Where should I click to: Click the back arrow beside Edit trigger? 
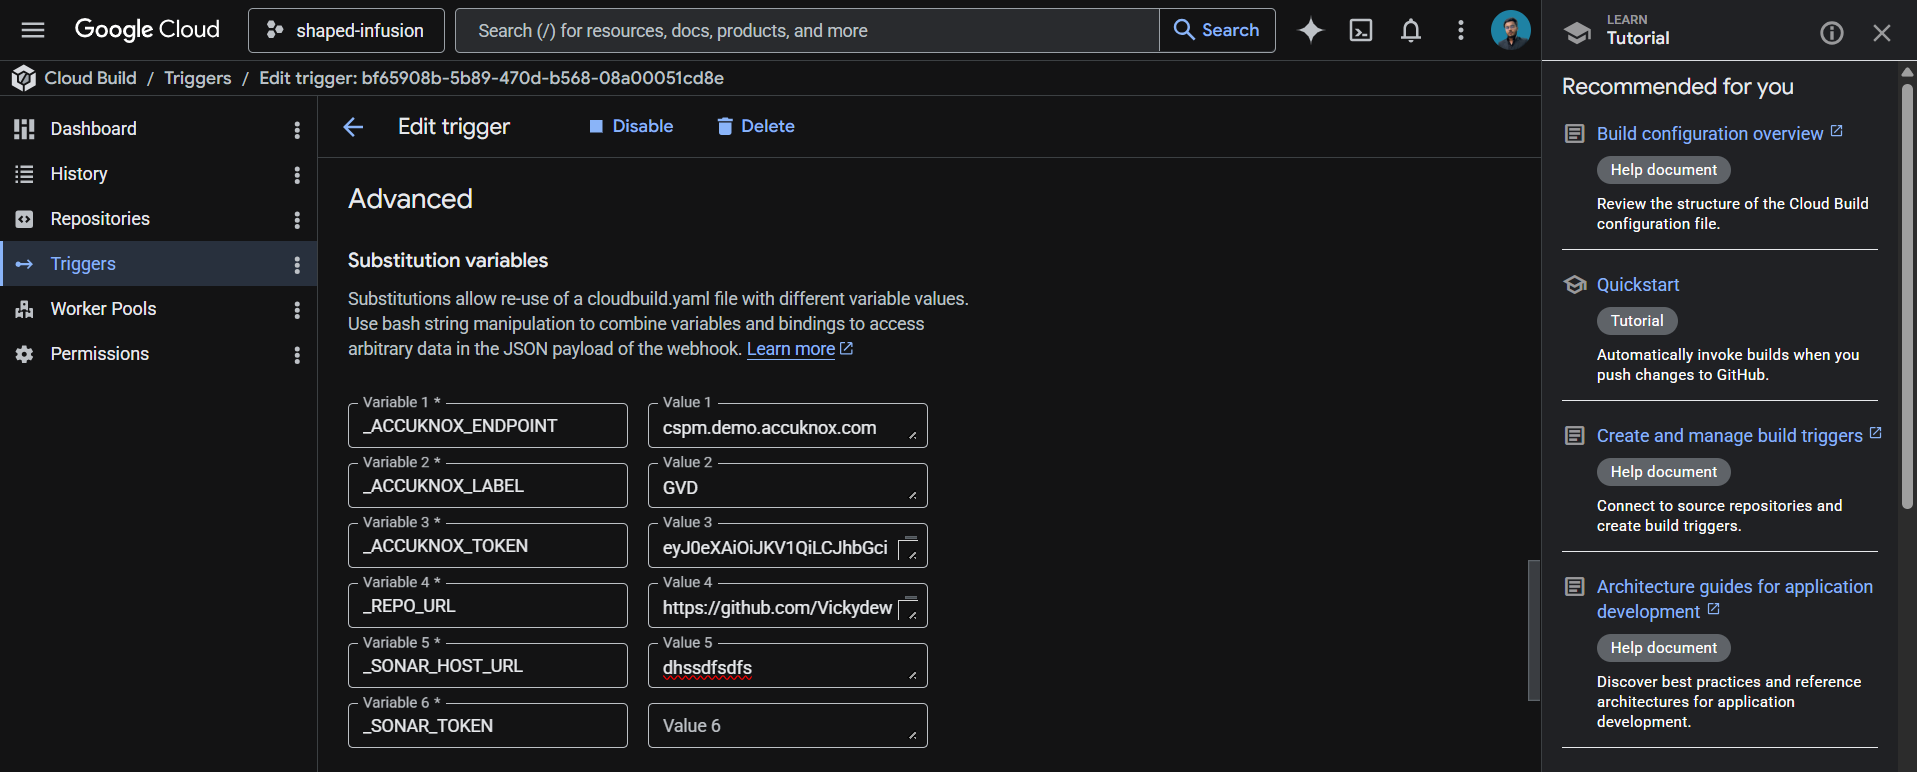coord(353,127)
